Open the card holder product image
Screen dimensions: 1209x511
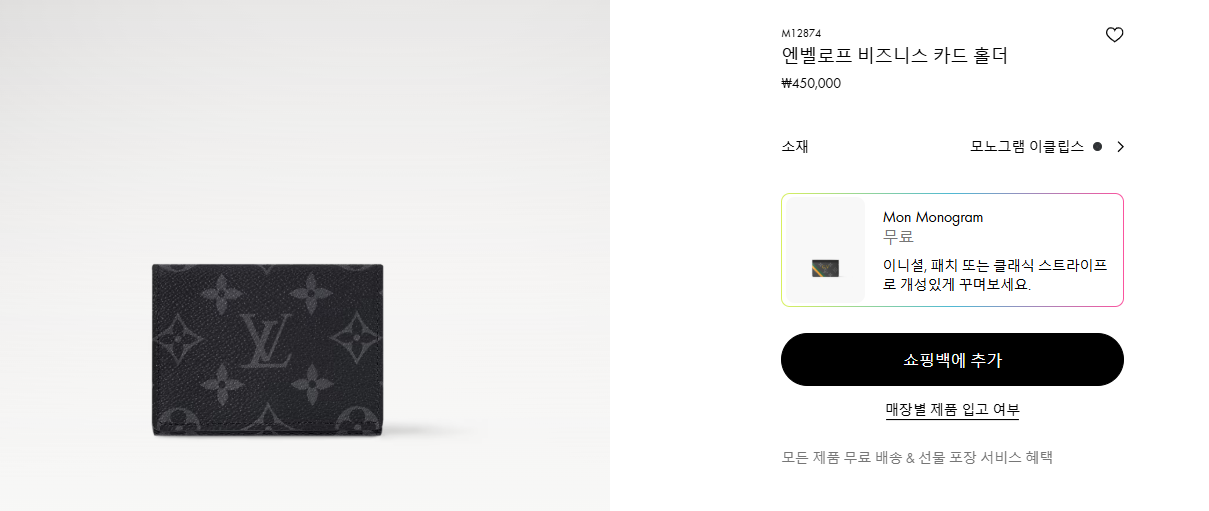point(268,351)
